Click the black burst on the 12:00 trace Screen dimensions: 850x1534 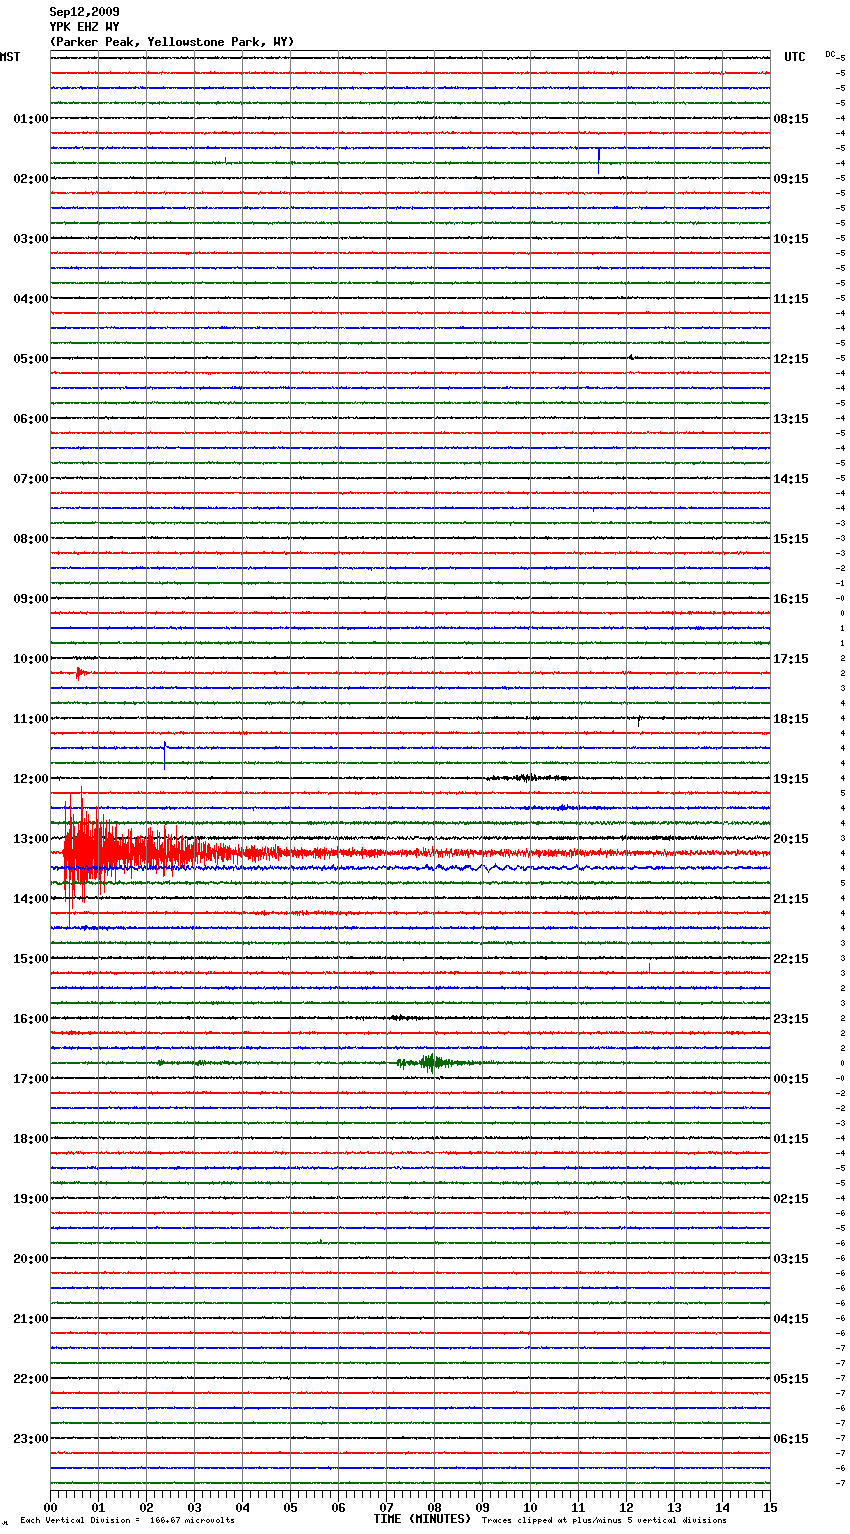[x=528, y=778]
